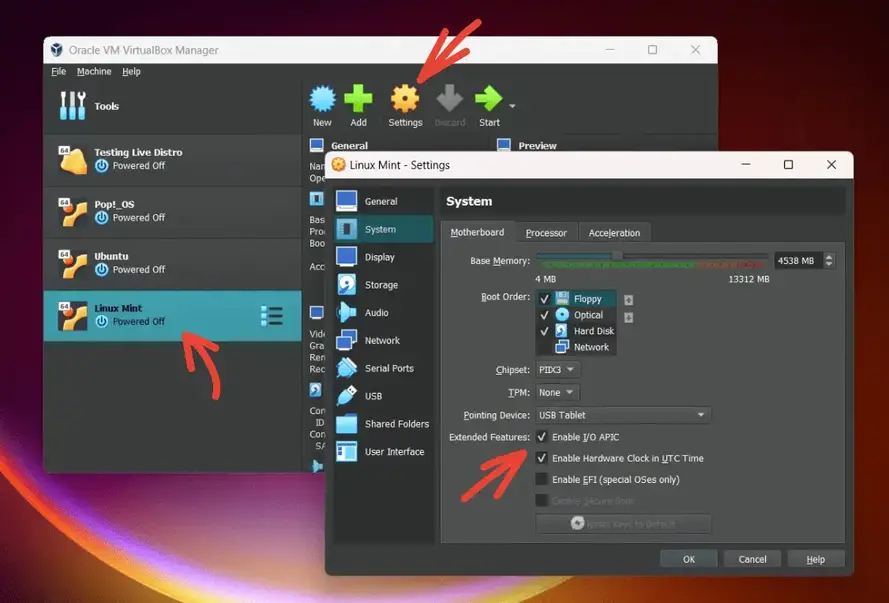889x603 pixels.
Task: Click the Help button in Settings dialog
Action: (x=816, y=559)
